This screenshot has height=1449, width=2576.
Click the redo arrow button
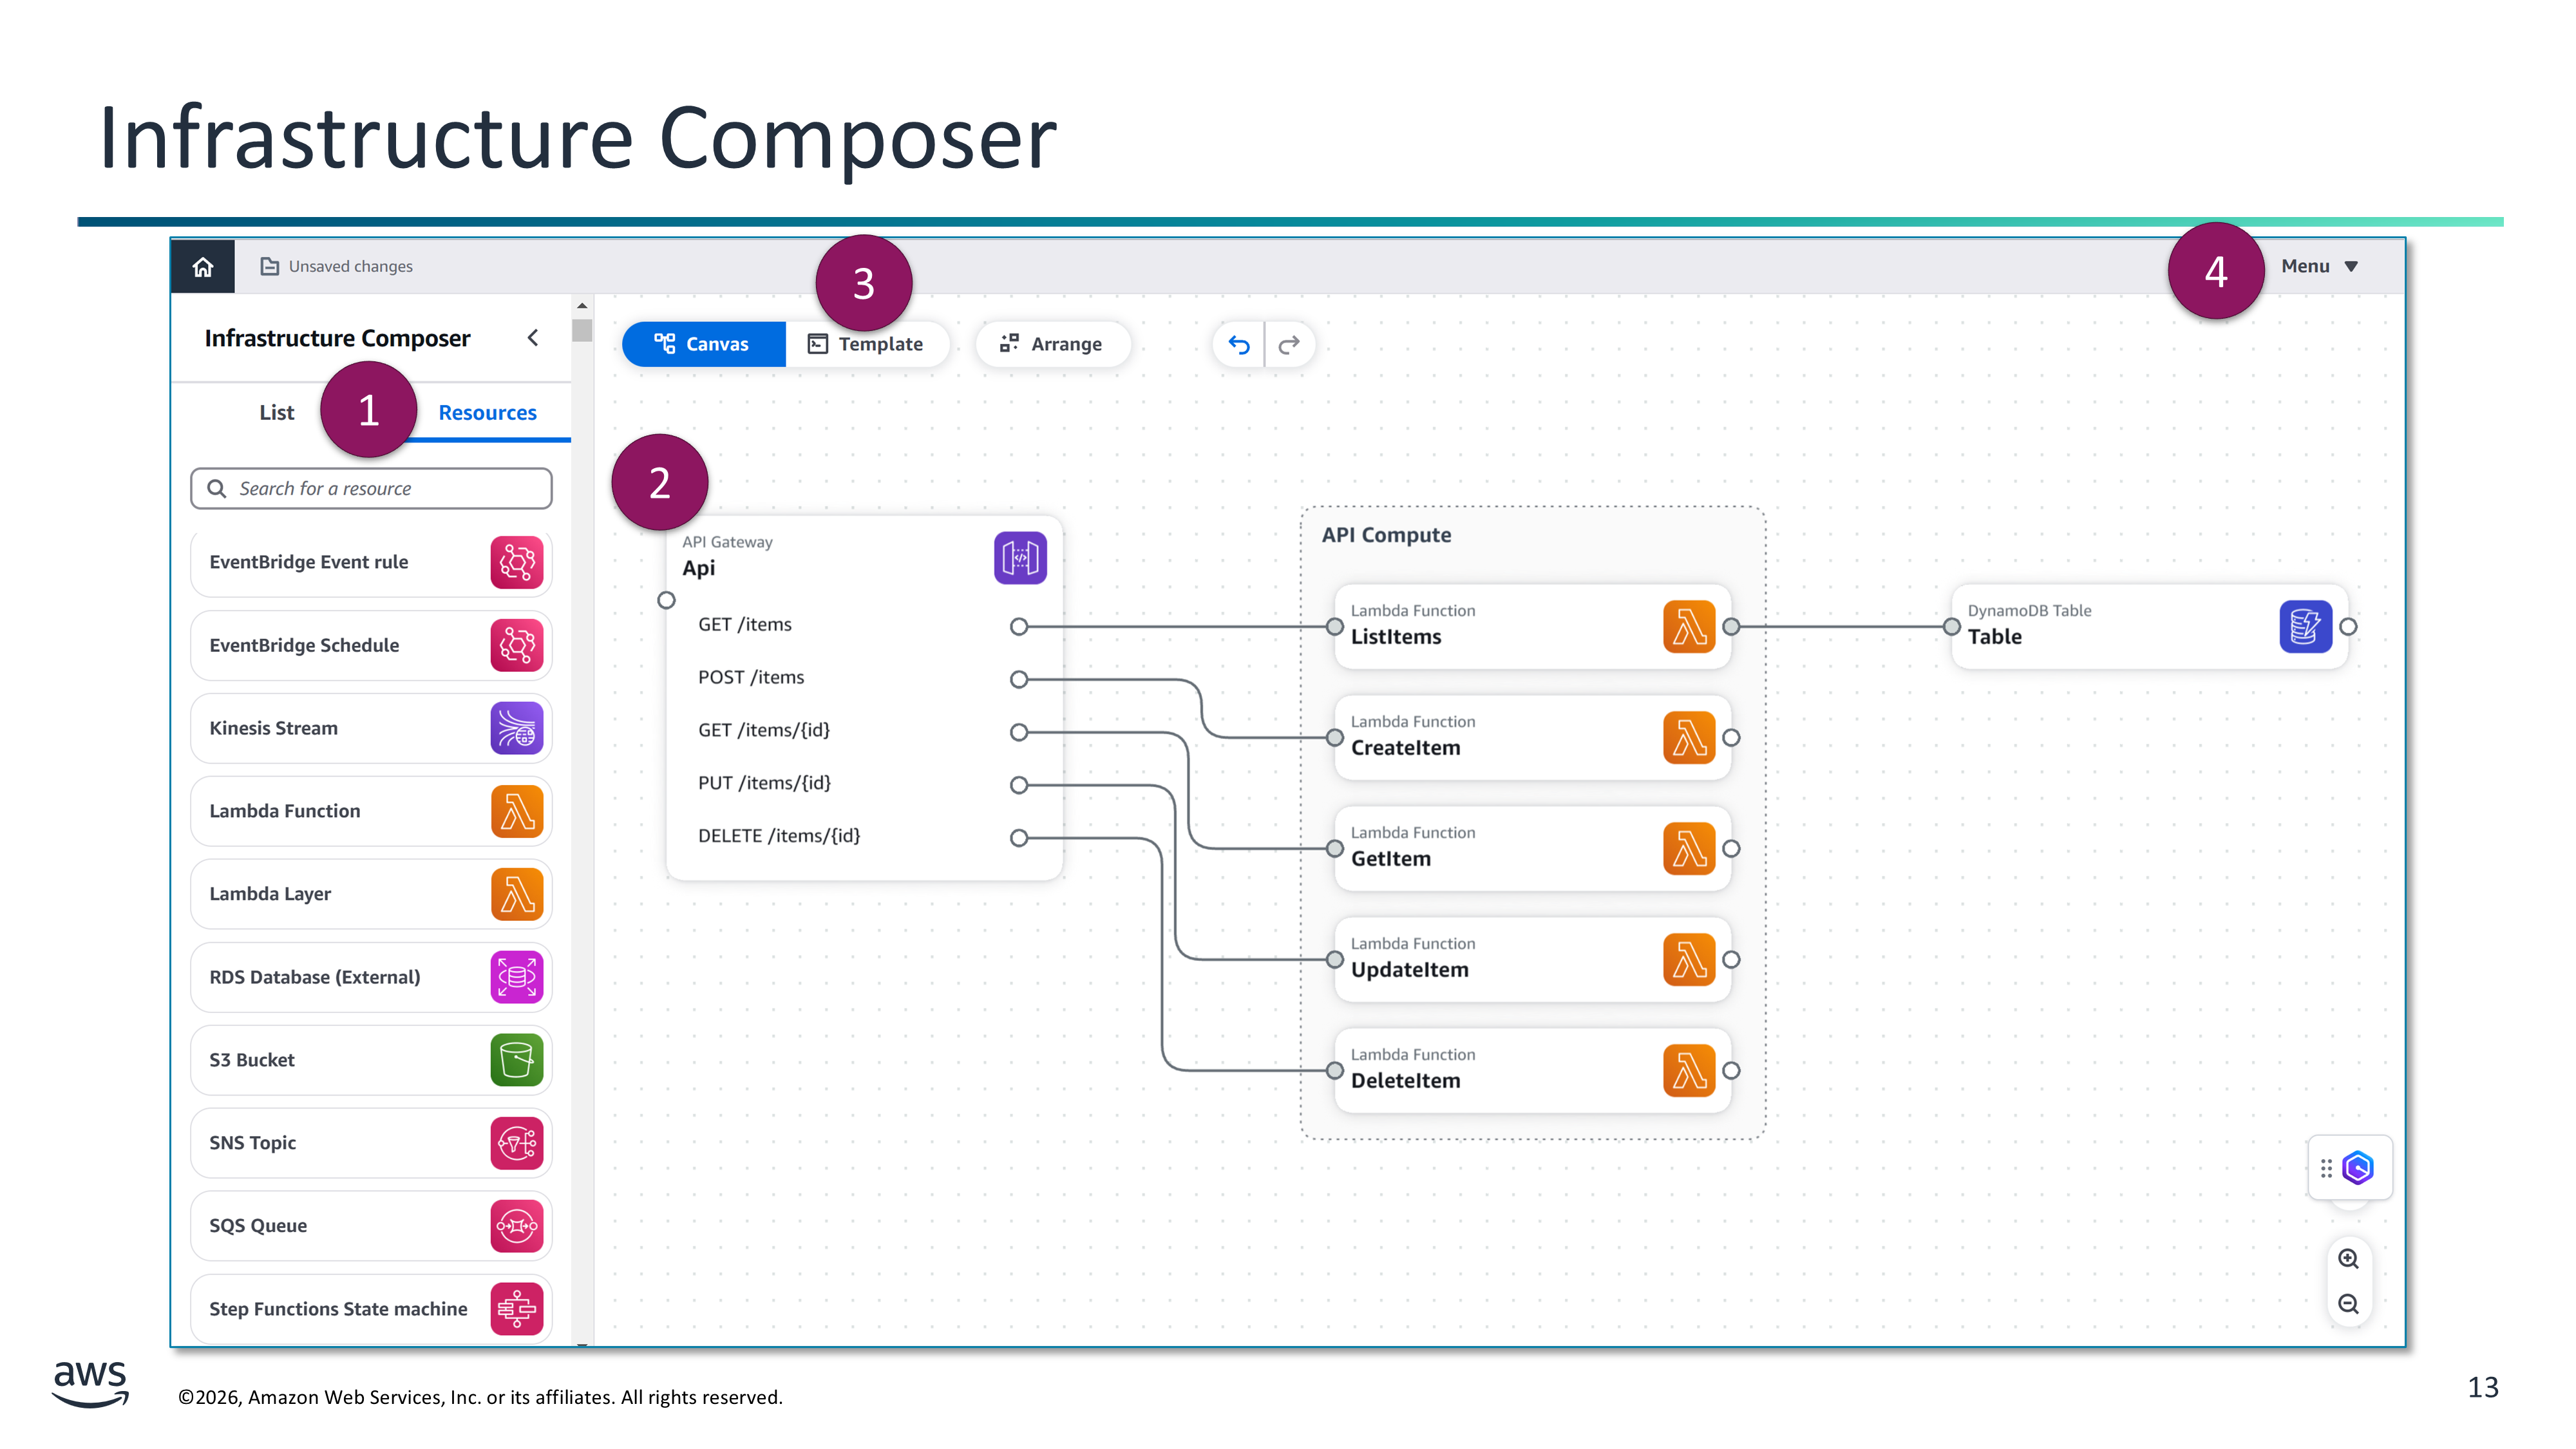[x=1289, y=345]
